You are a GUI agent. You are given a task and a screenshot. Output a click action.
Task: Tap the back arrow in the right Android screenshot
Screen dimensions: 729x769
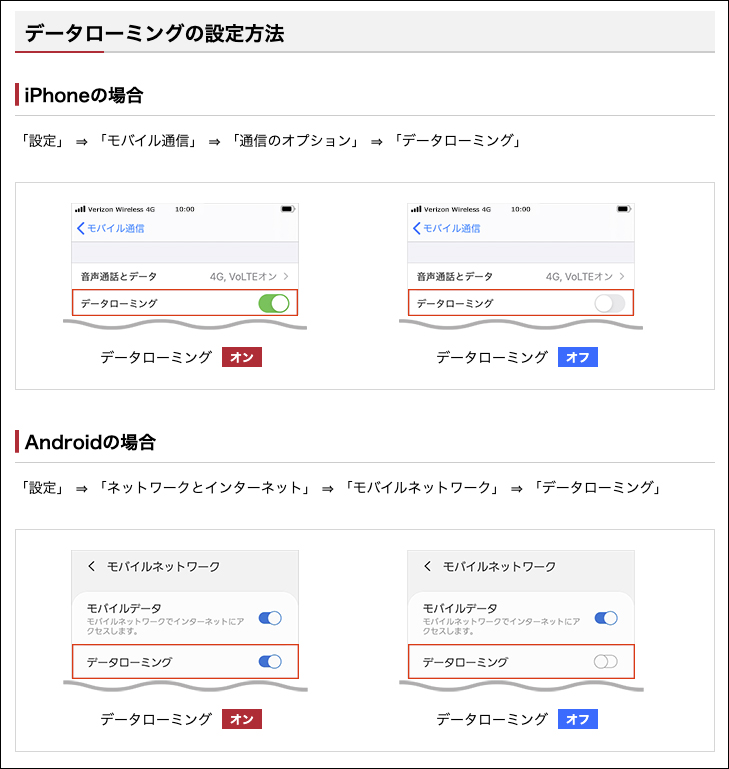pyautogui.click(x=428, y=566)
